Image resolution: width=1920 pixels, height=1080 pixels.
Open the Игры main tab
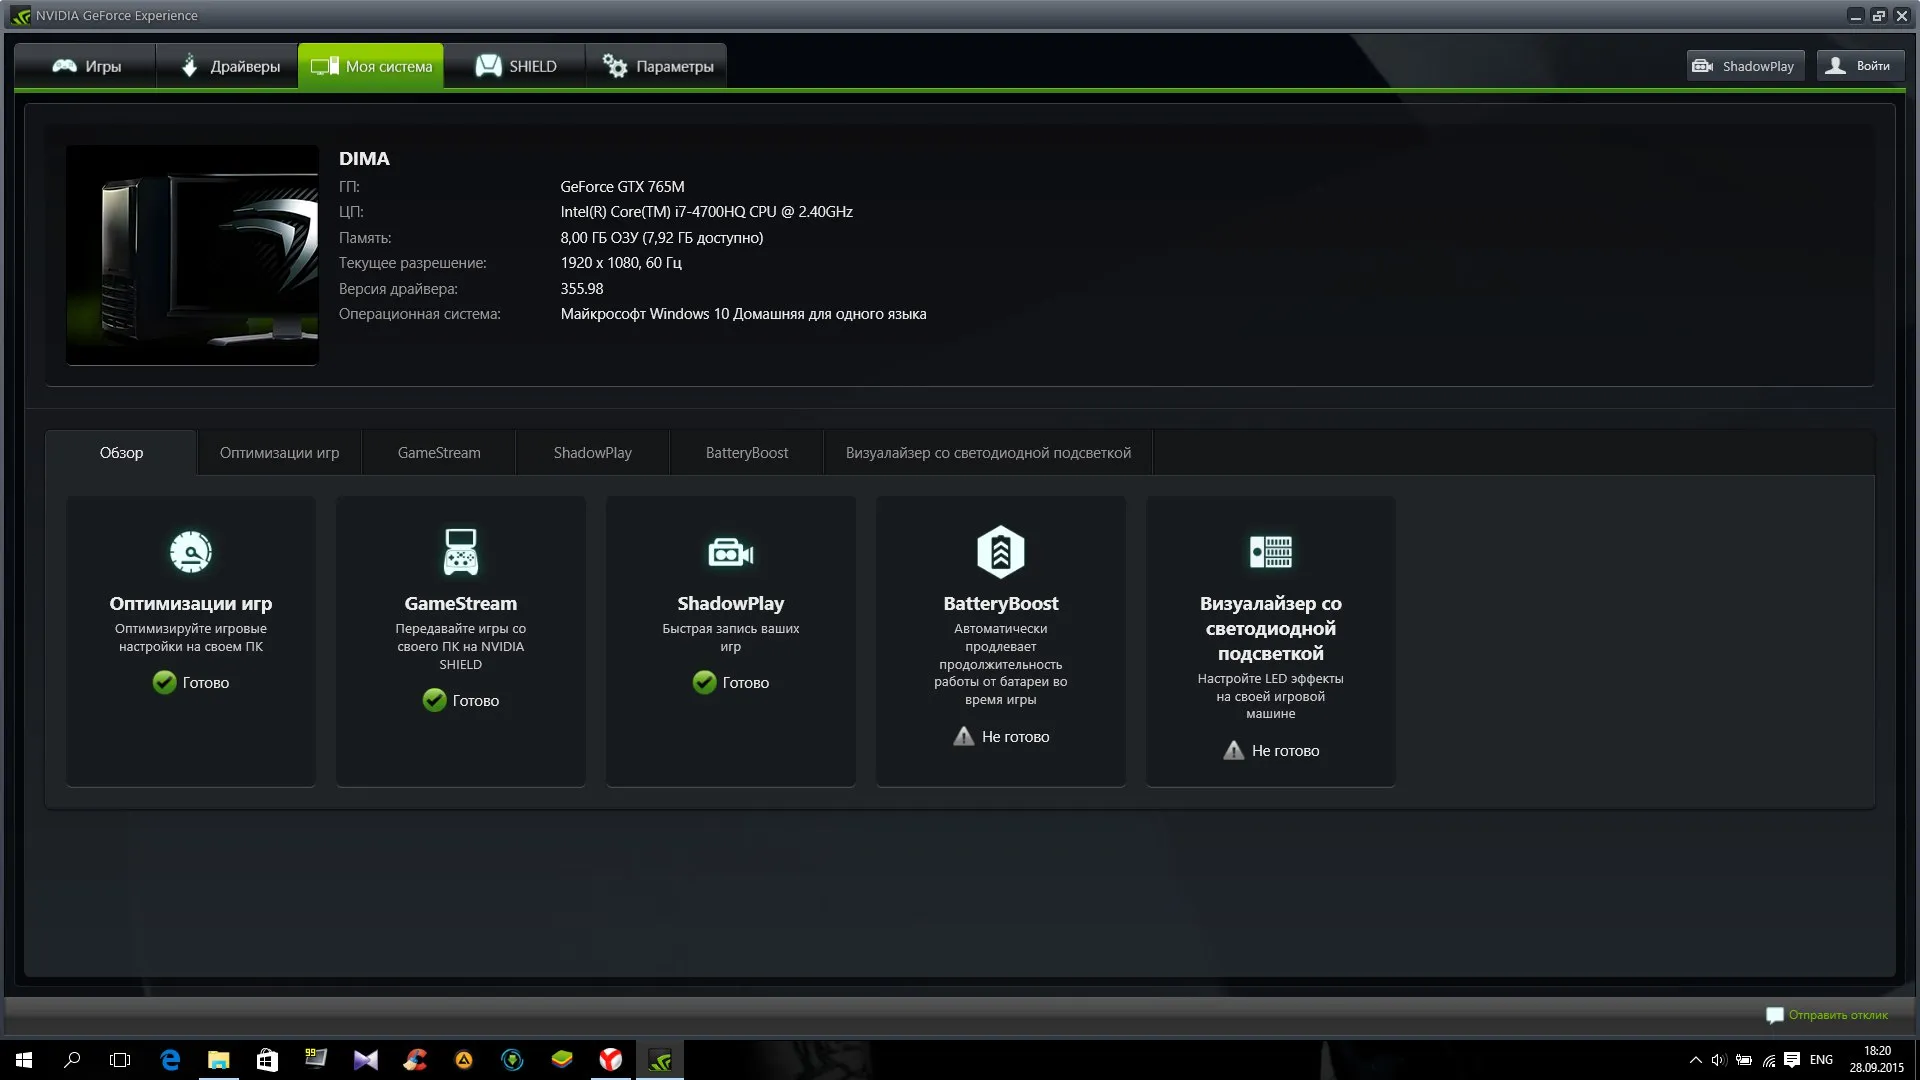(86, 66)
